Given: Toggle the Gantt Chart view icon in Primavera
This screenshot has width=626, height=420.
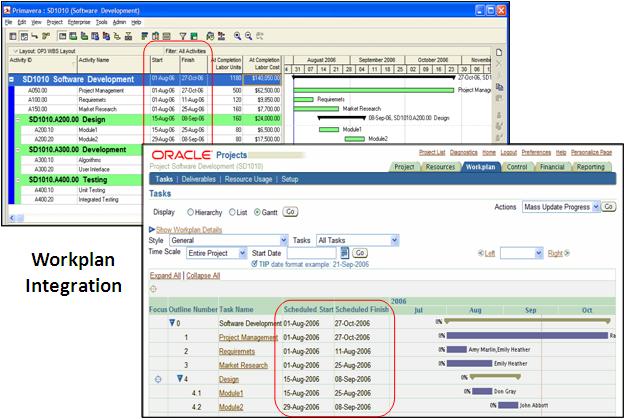Looking at the screenshot, I should (24, 36).
